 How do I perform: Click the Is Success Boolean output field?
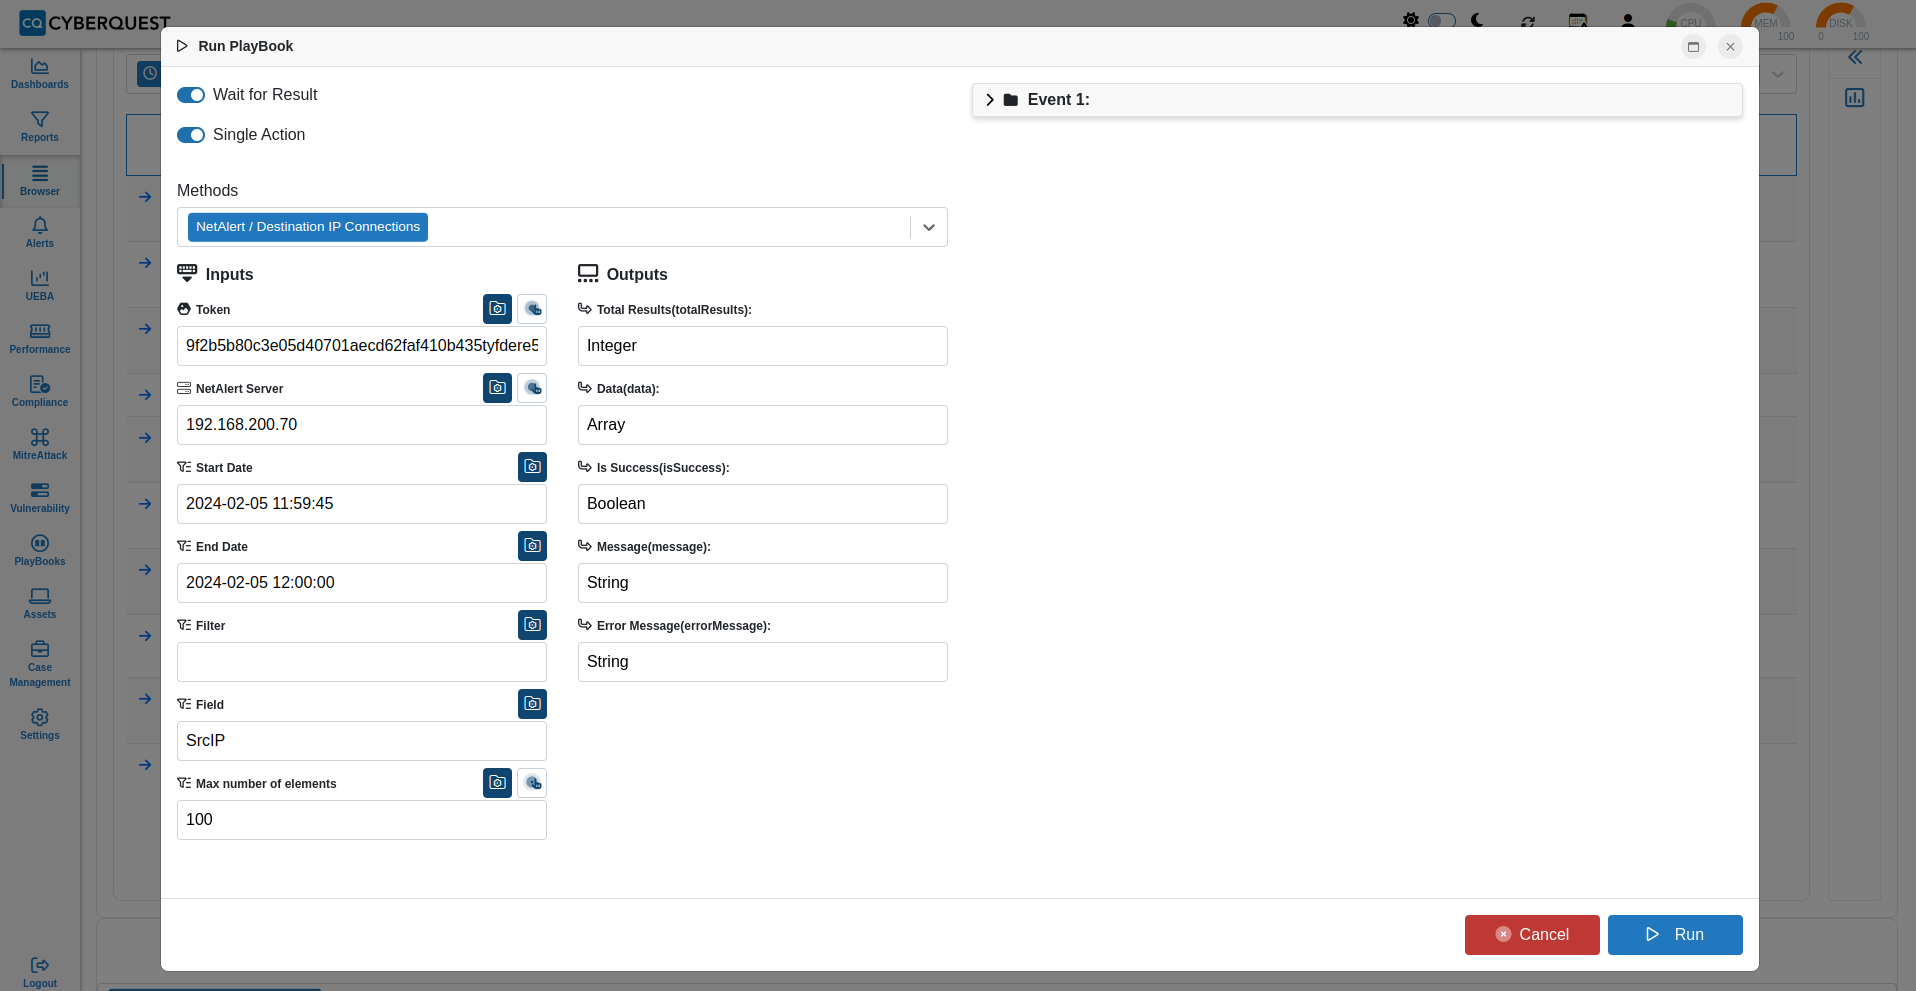click(763, 504)
